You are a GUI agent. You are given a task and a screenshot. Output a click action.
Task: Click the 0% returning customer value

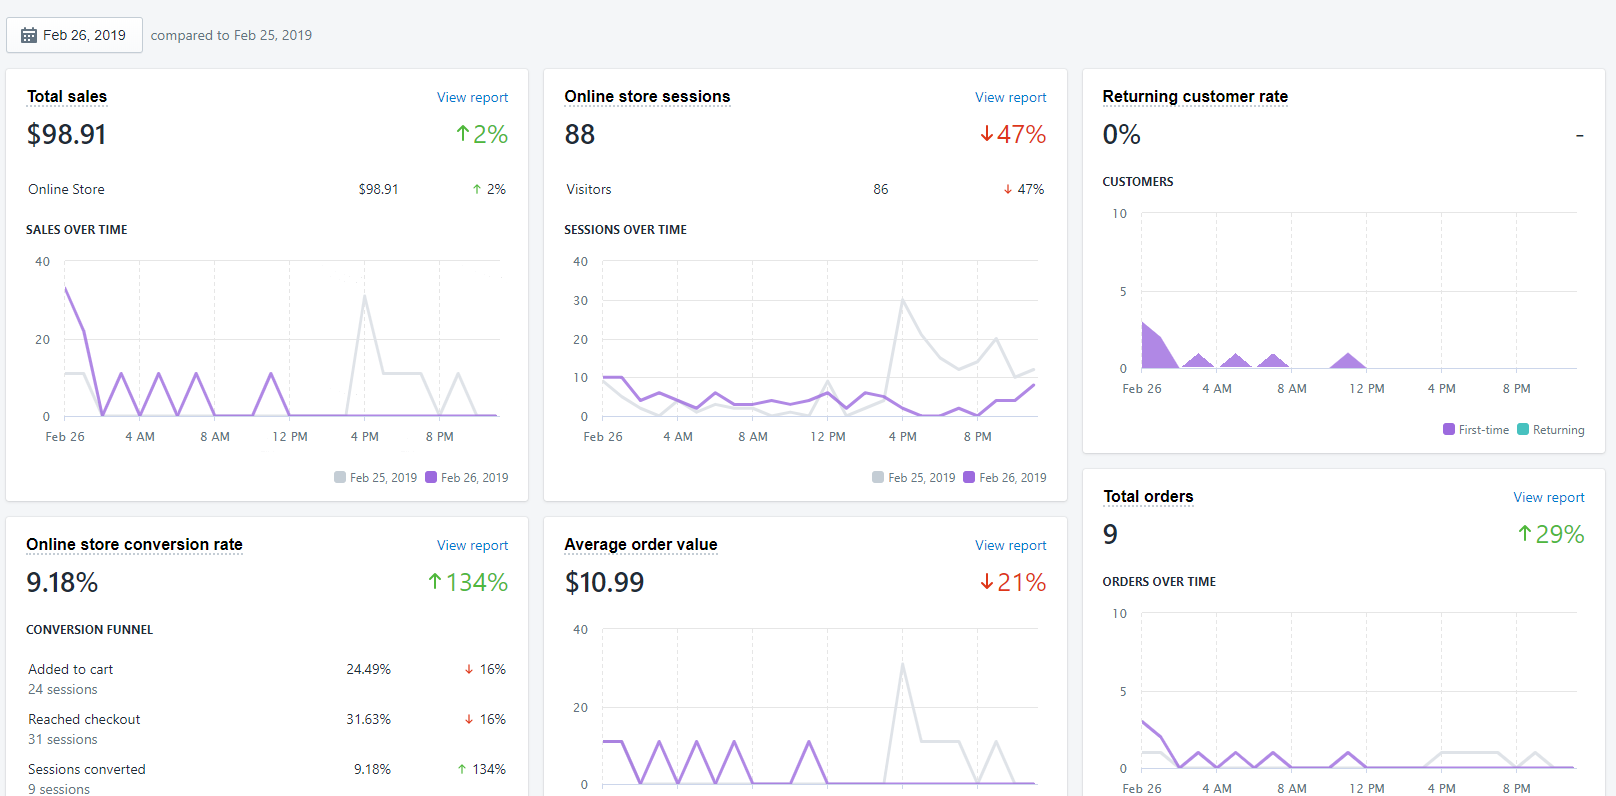coord(1121,134)
